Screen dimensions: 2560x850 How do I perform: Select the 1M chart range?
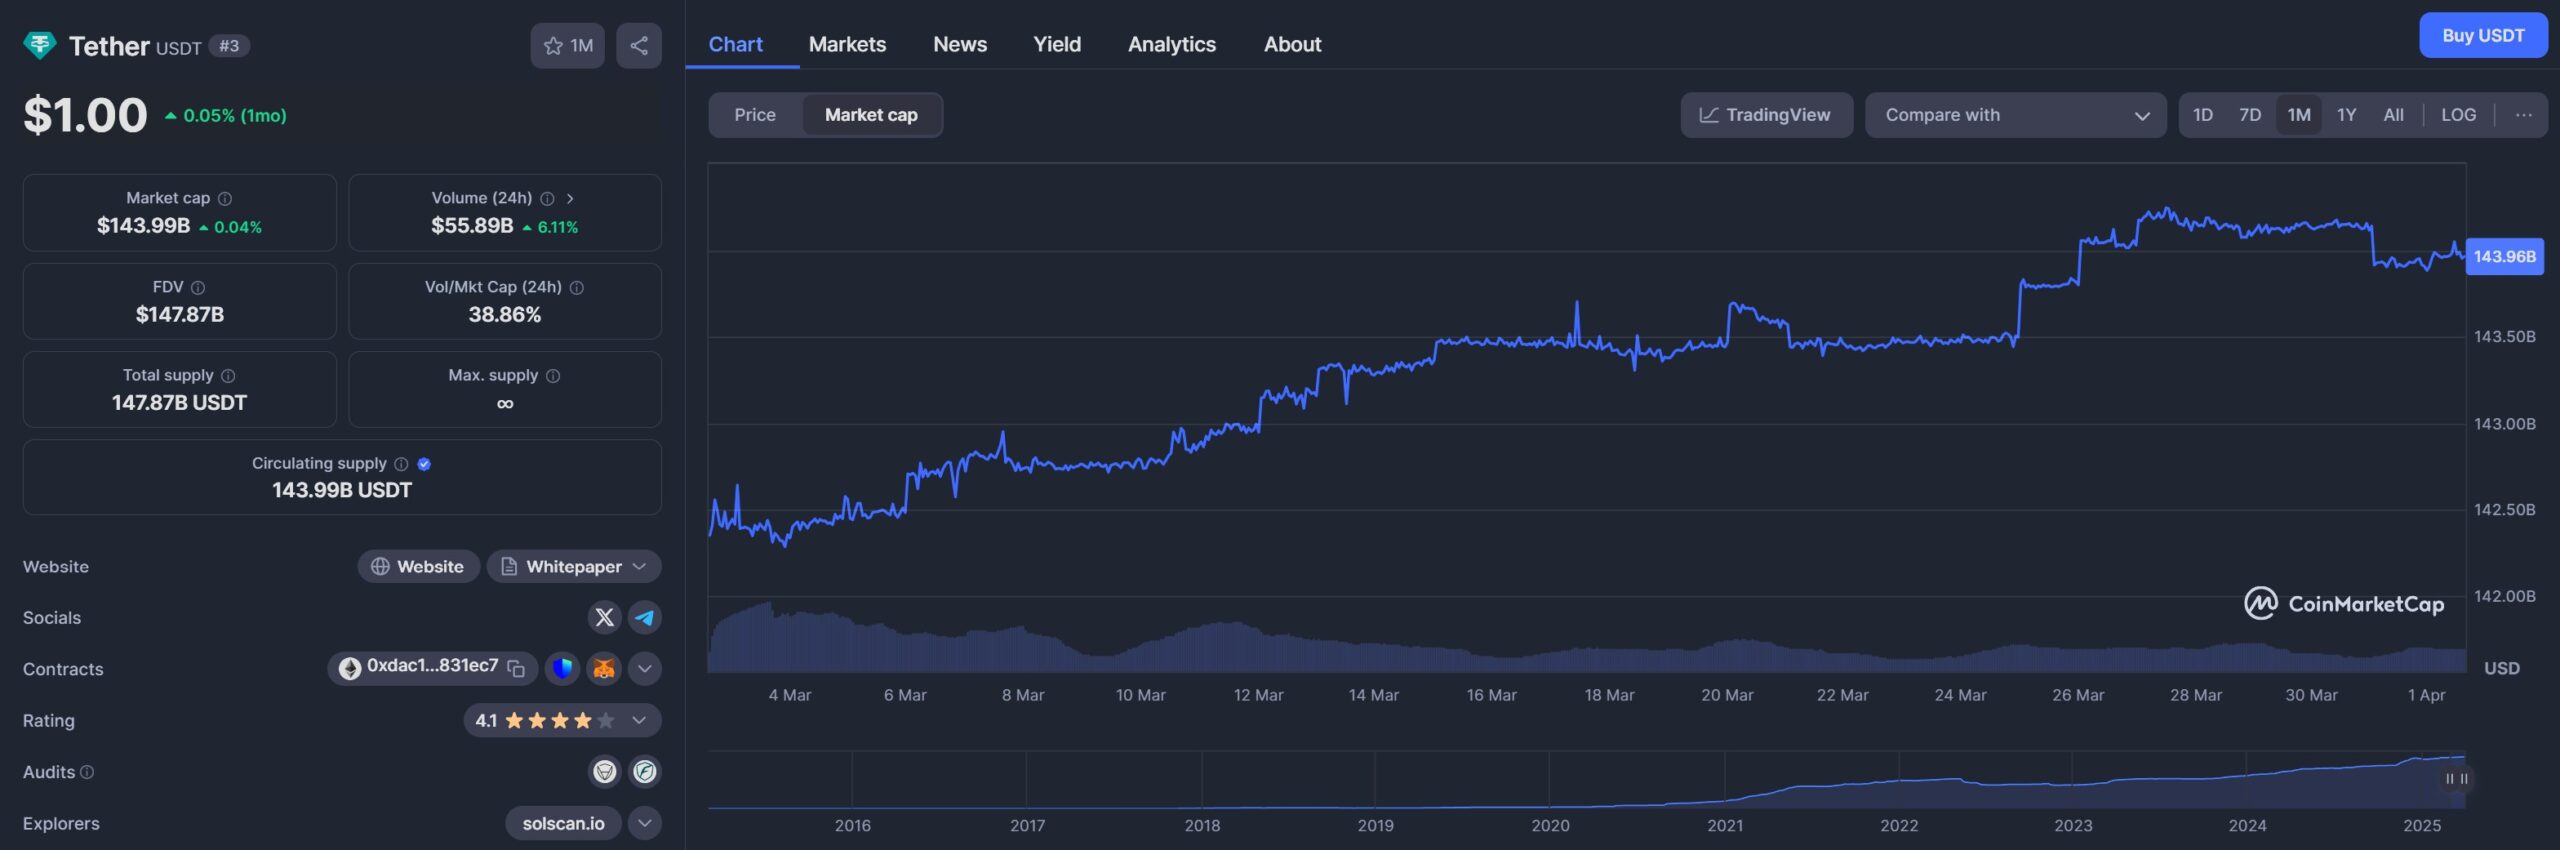(x=2299, y=115)
